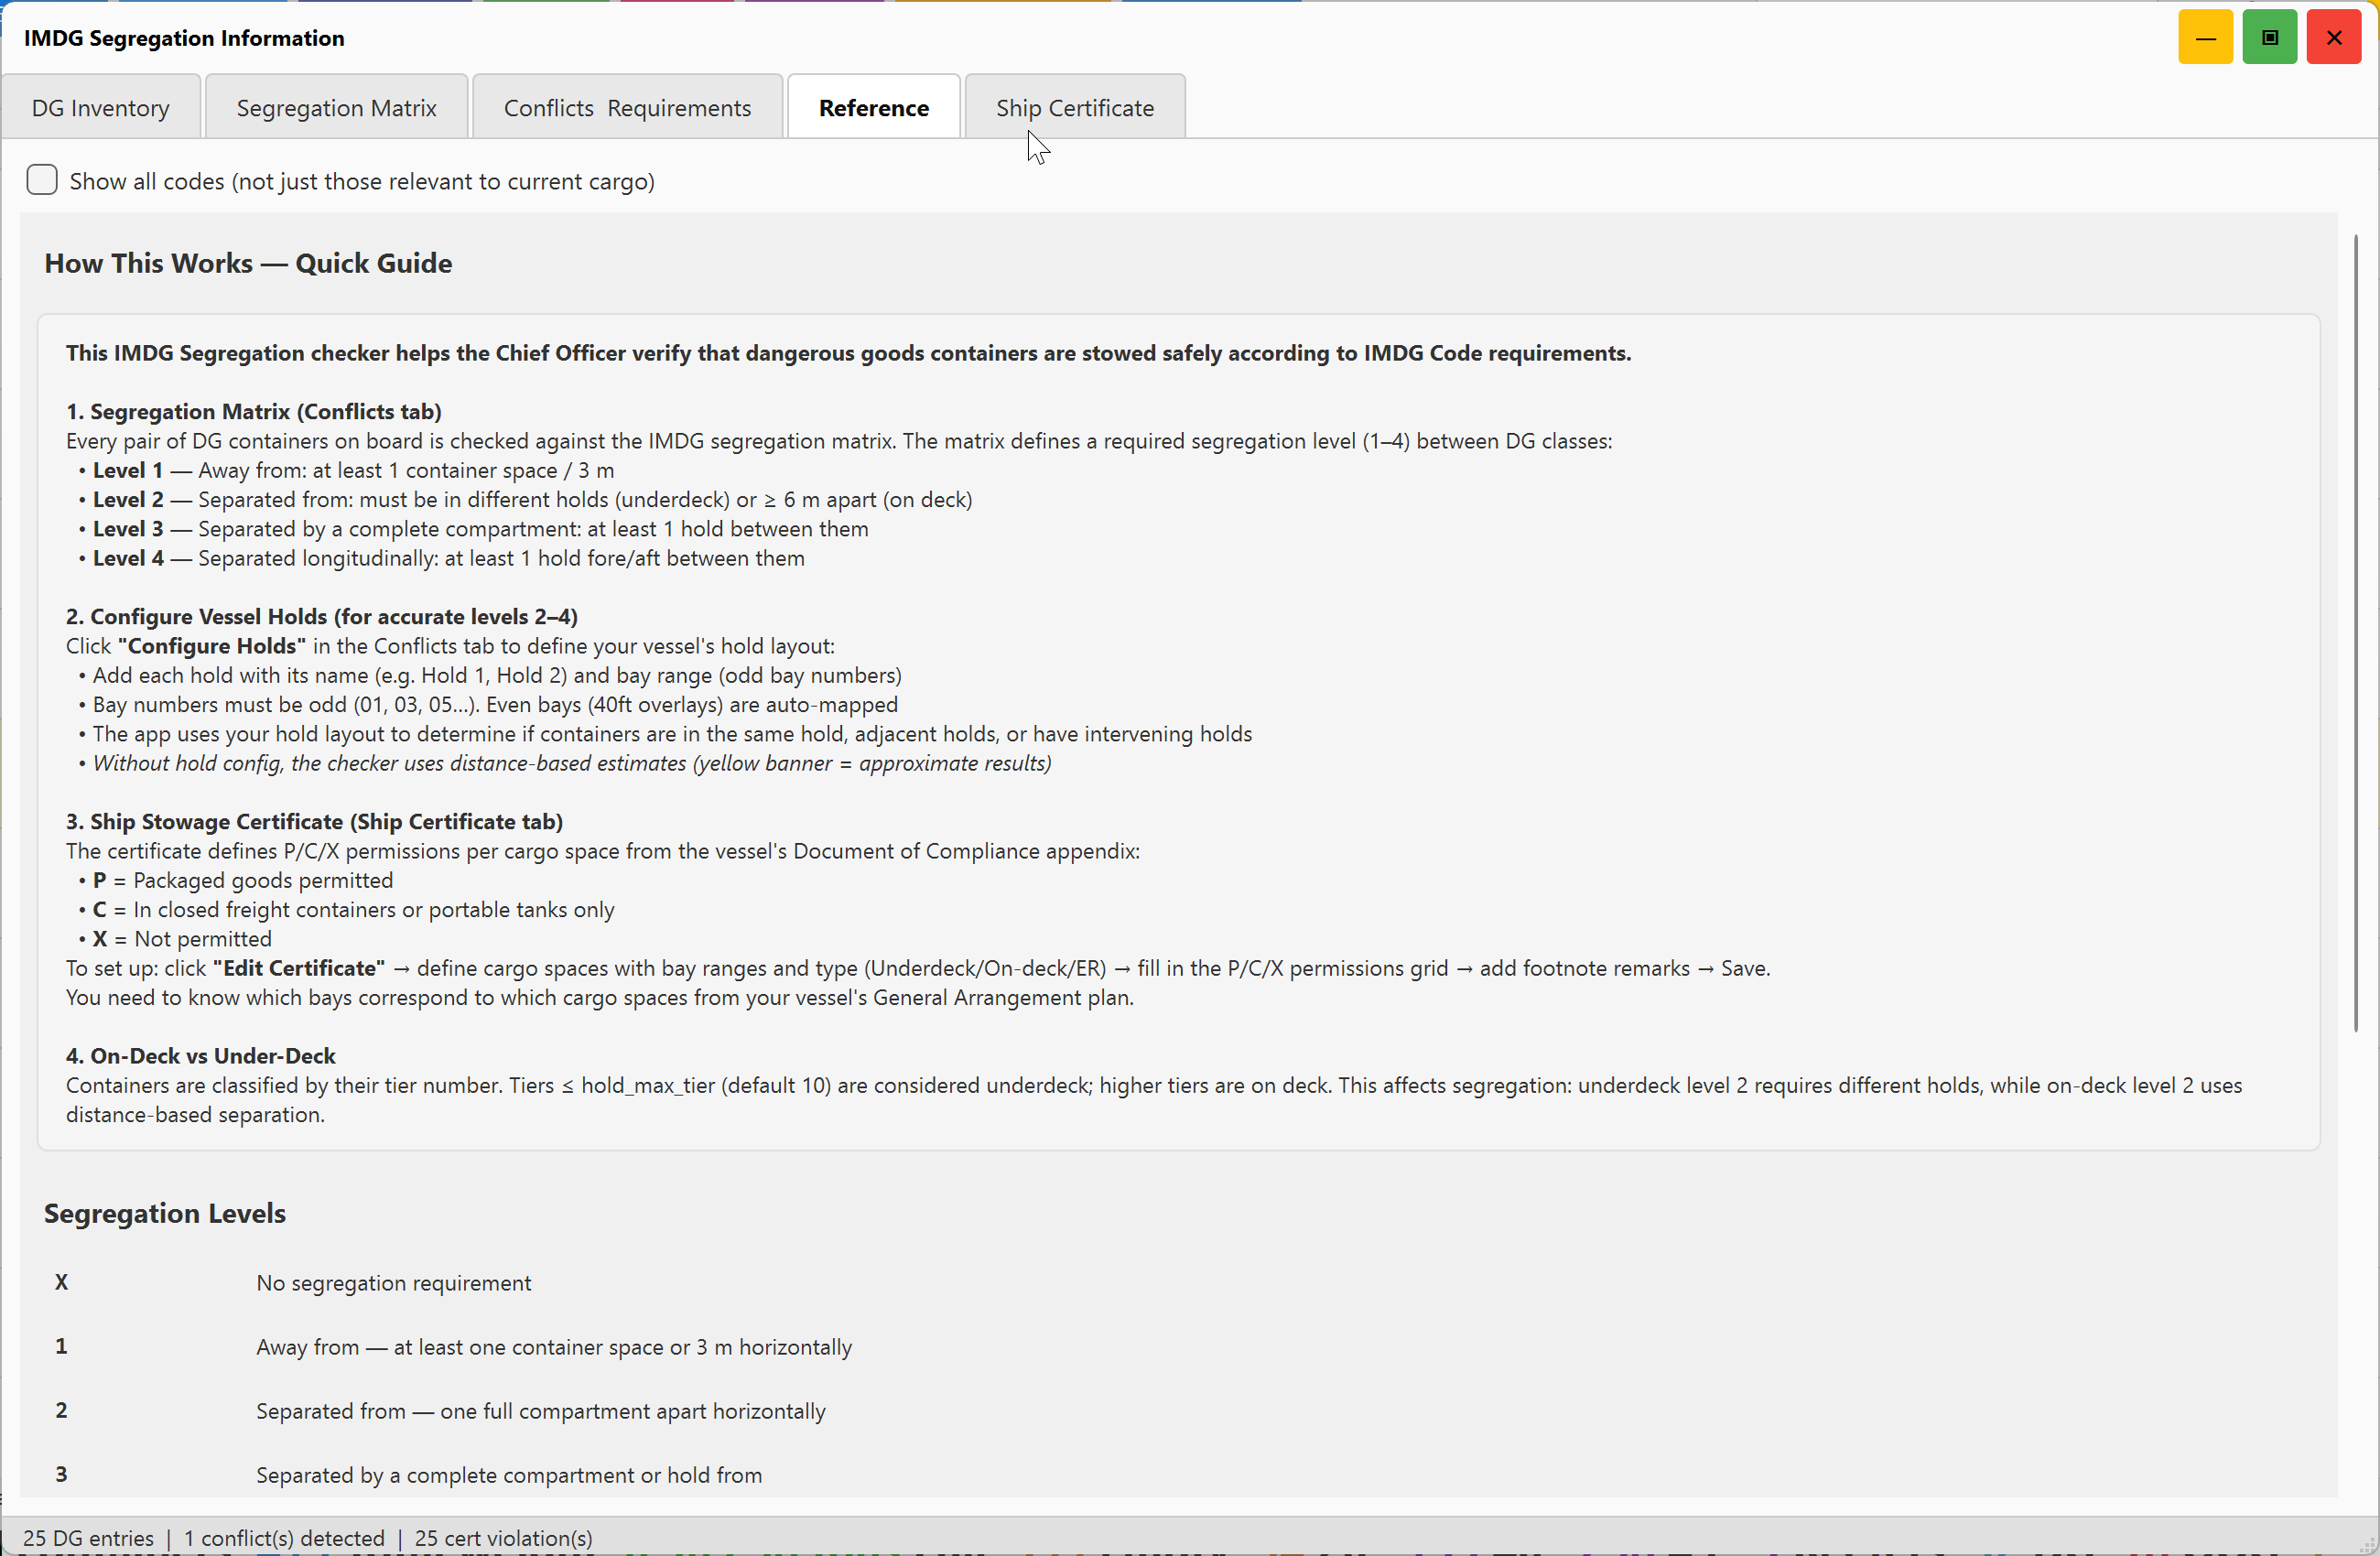Open the Ship Certificate tab

tap(1075, 107)
